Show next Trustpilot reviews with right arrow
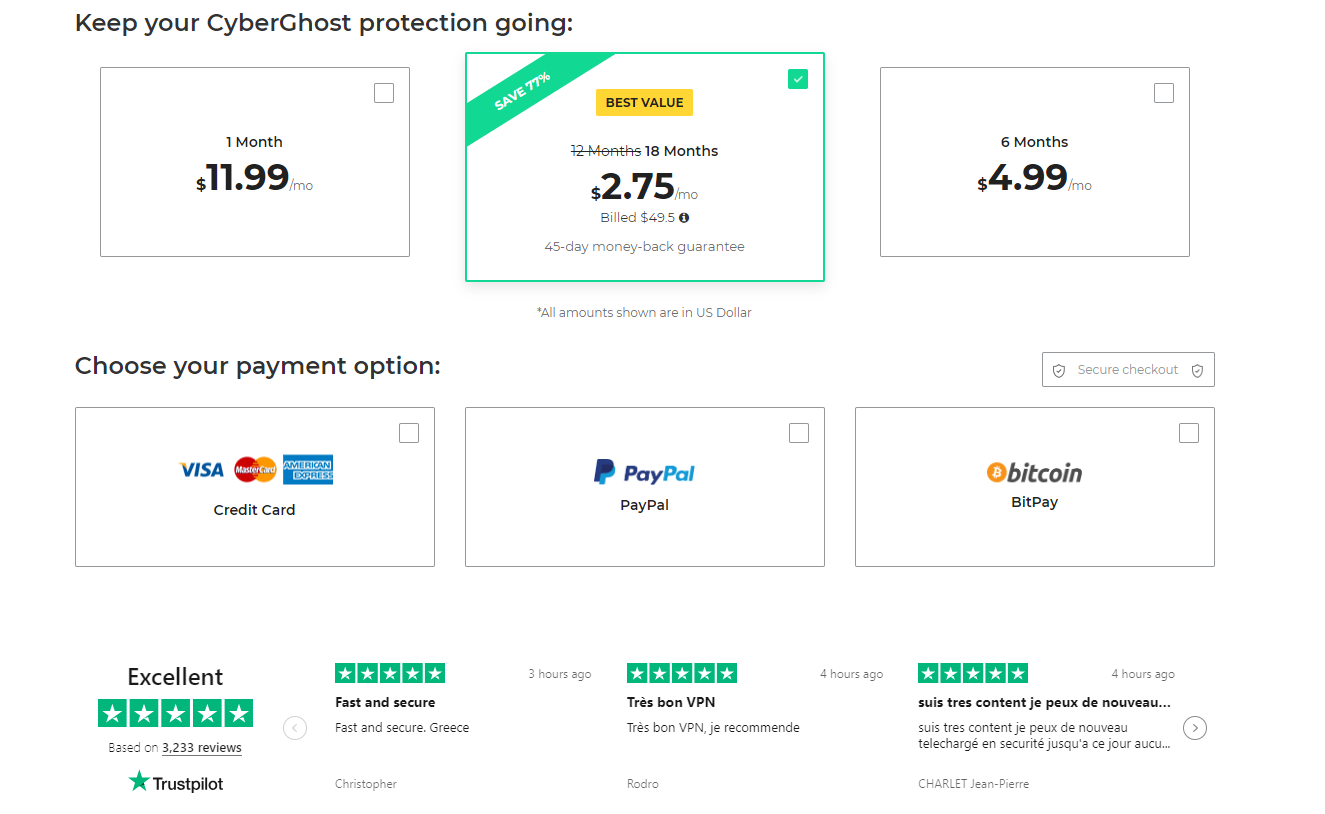This screenshot has height=814, width=1325. pyautogui.click(x=1195, y=728)
